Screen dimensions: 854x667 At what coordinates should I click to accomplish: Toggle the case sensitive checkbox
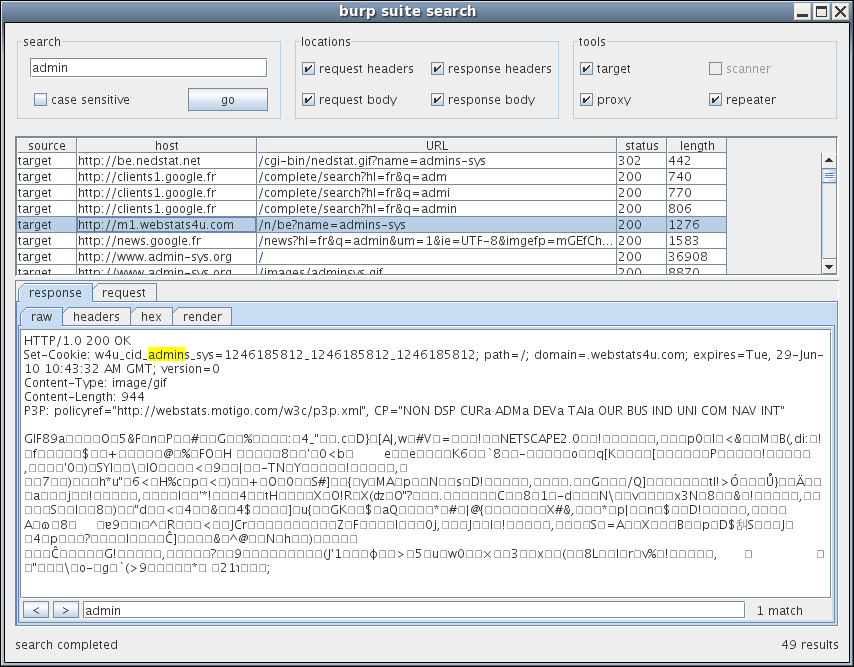tap(41, 100)
